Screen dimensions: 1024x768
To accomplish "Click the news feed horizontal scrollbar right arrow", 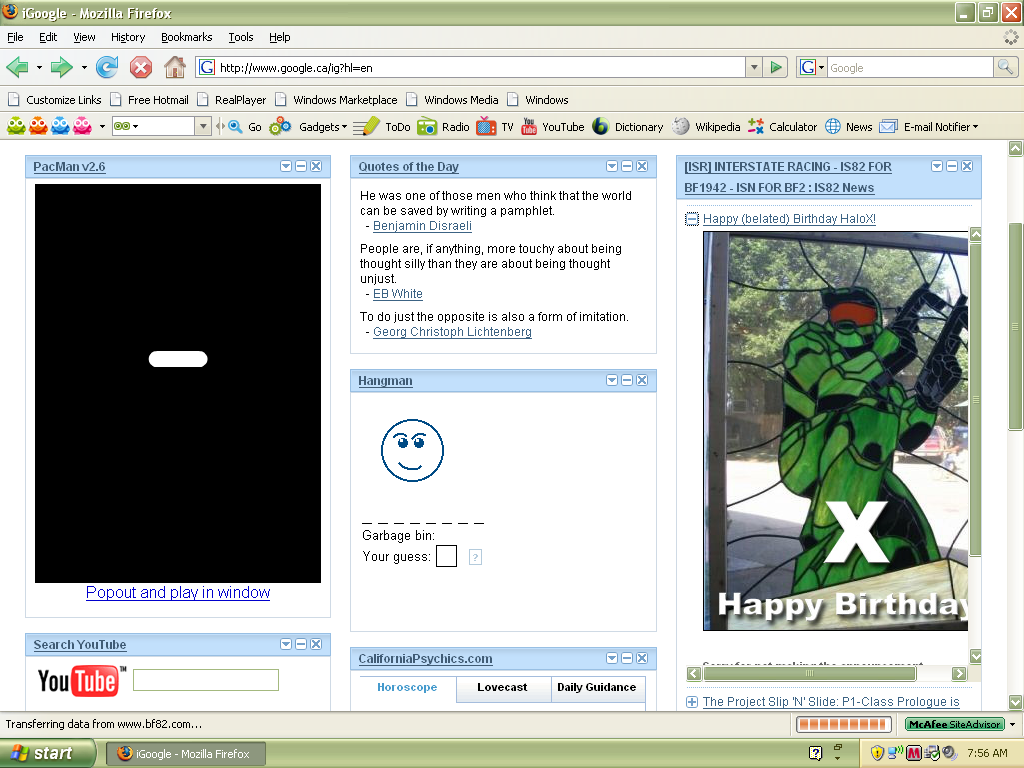I will point(959,673).
